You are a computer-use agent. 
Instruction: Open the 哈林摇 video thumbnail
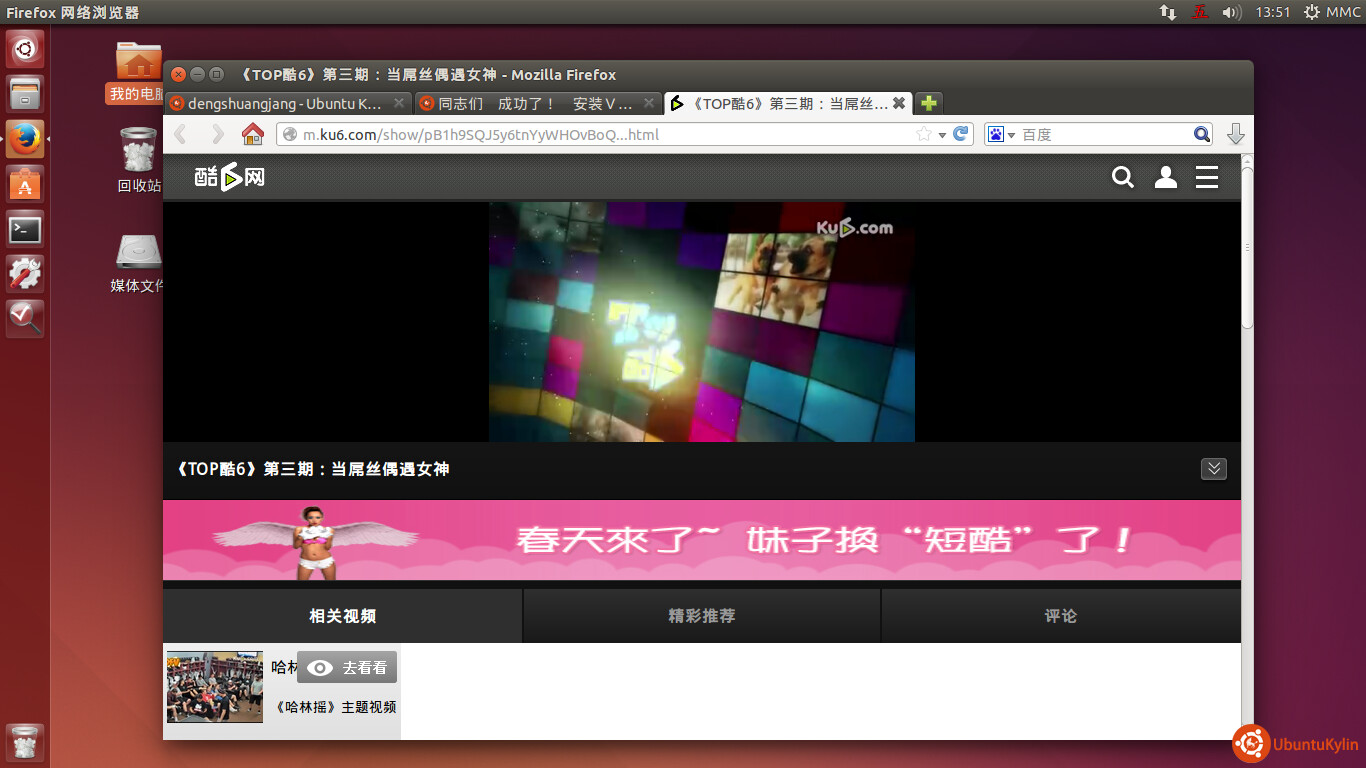215,687
